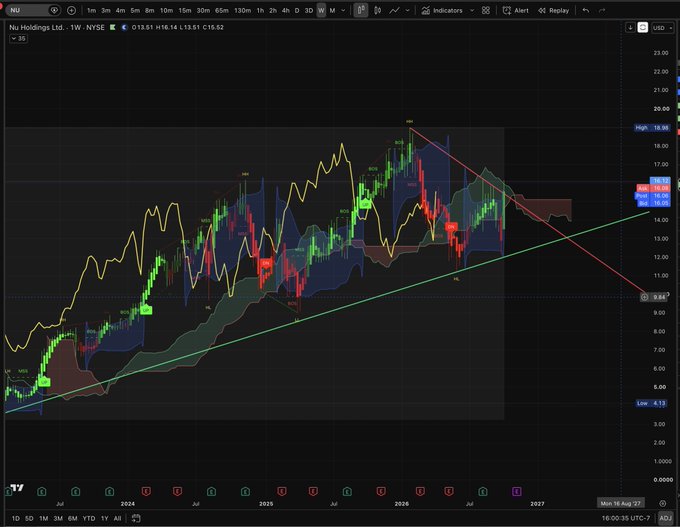Select the 4h timeframe
680x527 pixels.
point(285,10)
